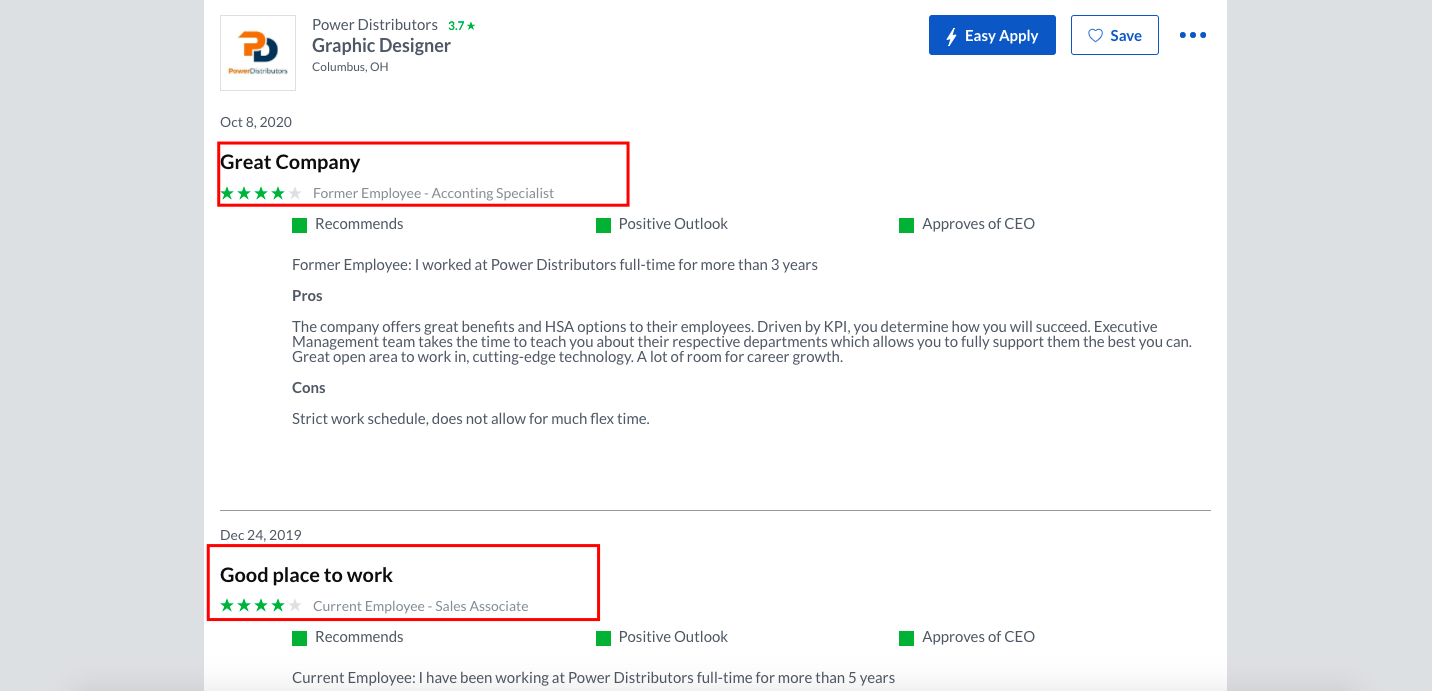
Task: Click star rating under Good place to work
Action: point(261,606)
